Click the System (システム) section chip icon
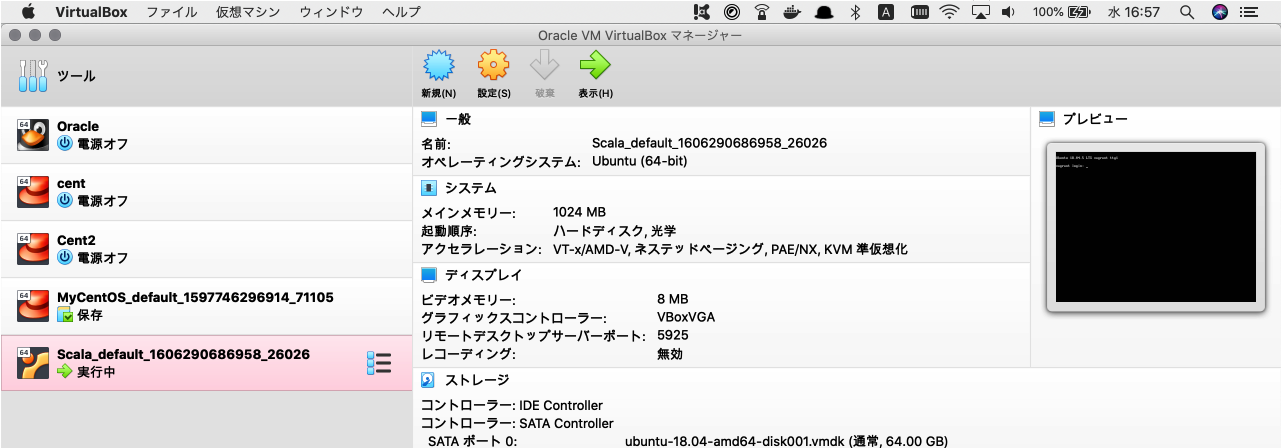Image resolution: width=1281 pixels, height=448 pixels. tap(429, 188)
